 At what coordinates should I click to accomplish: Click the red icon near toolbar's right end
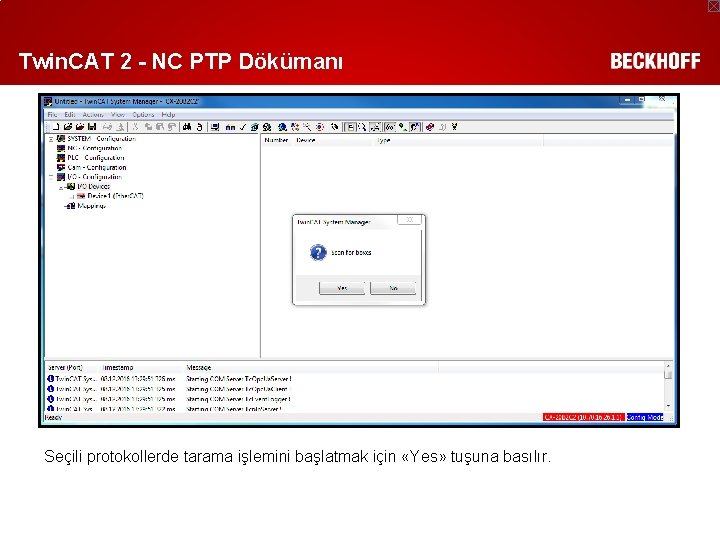point(430,127)
